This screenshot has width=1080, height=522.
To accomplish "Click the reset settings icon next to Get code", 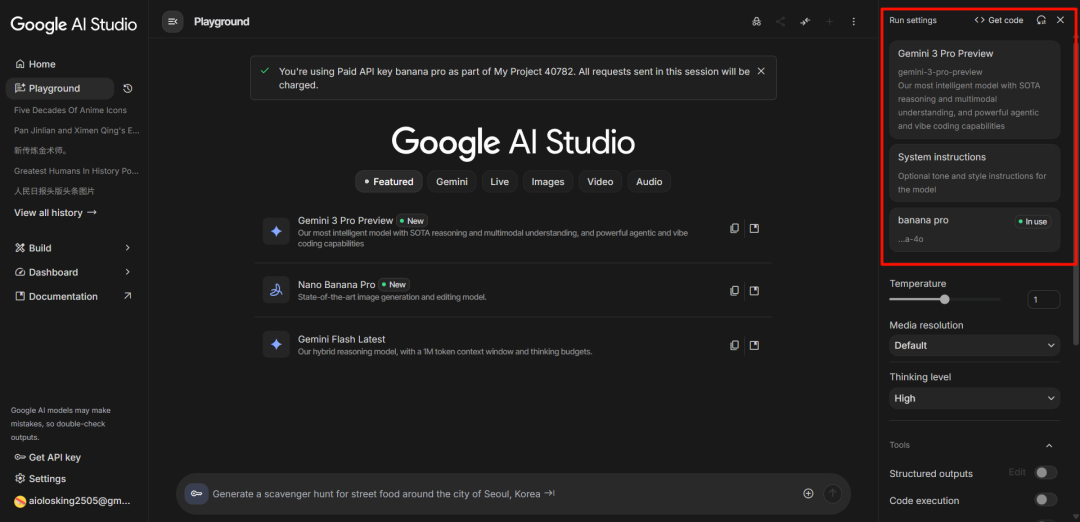I will pos(1042,20).
